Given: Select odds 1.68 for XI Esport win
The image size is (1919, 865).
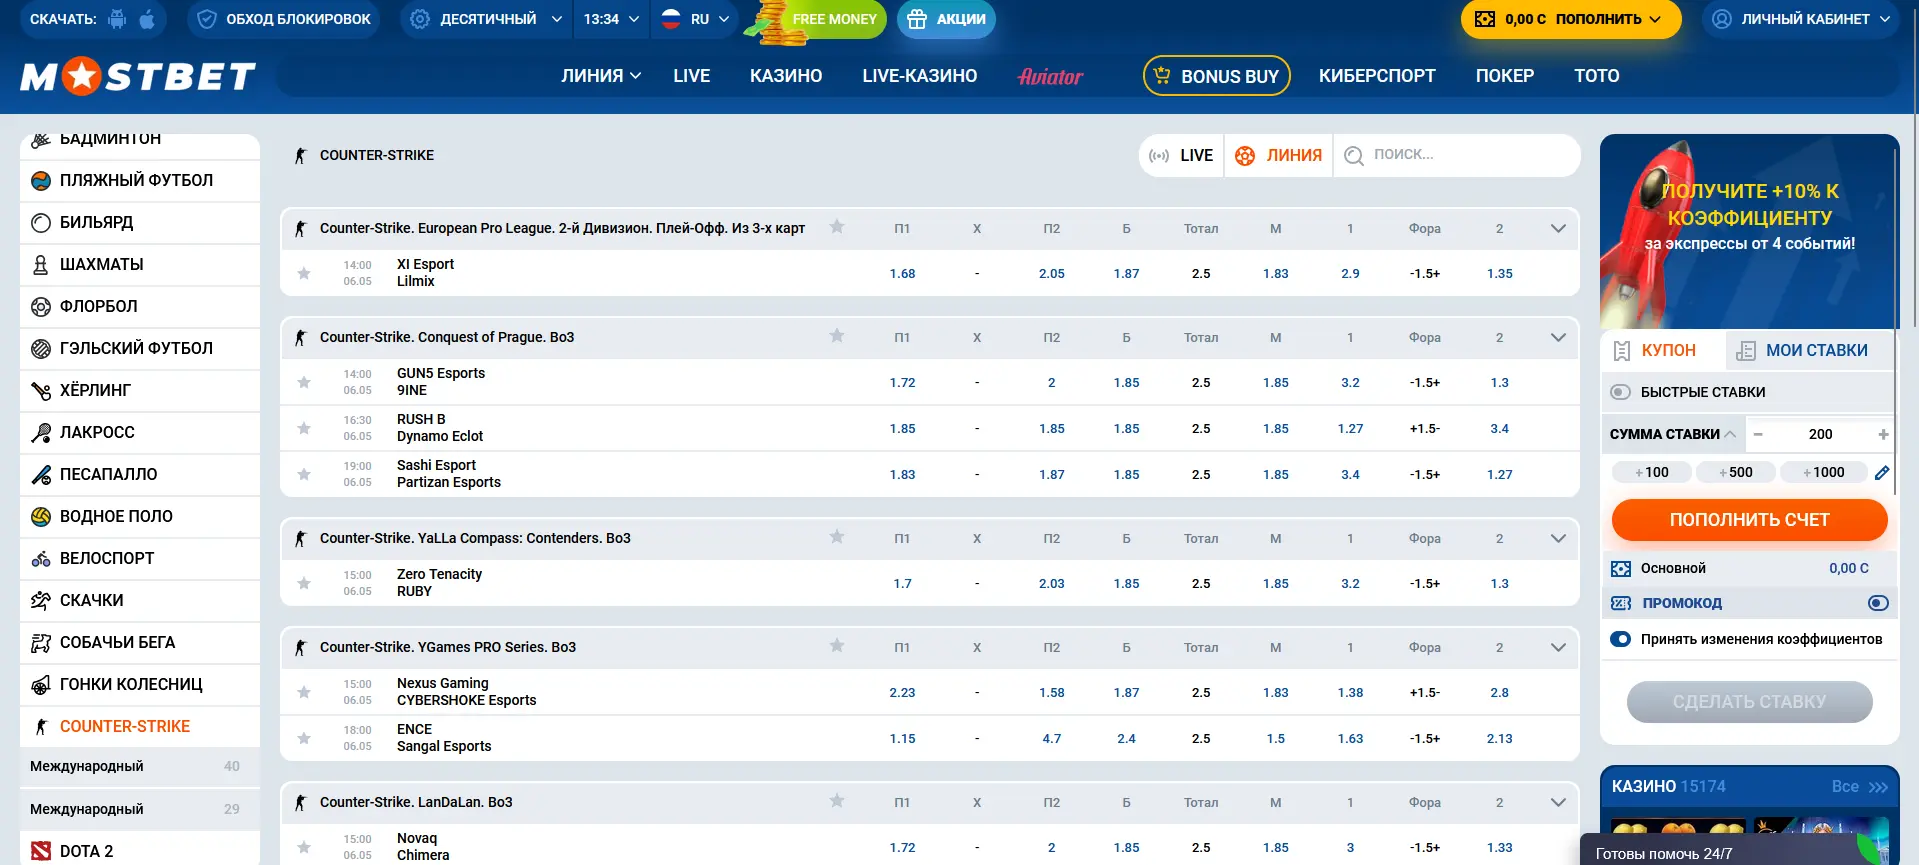Looking at the screenshot, I should 902,273.
